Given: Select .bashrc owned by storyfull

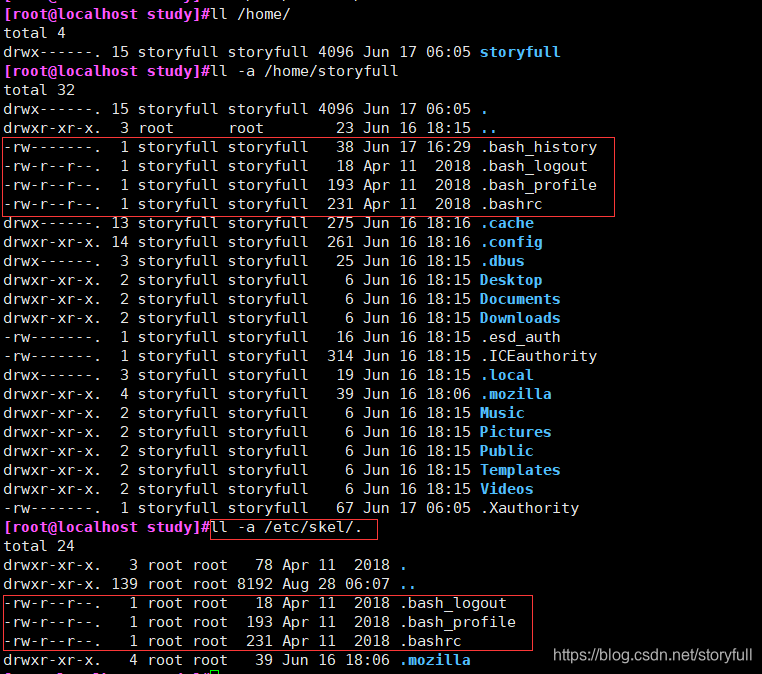Looking at the screenshot, I should [511, 204].
